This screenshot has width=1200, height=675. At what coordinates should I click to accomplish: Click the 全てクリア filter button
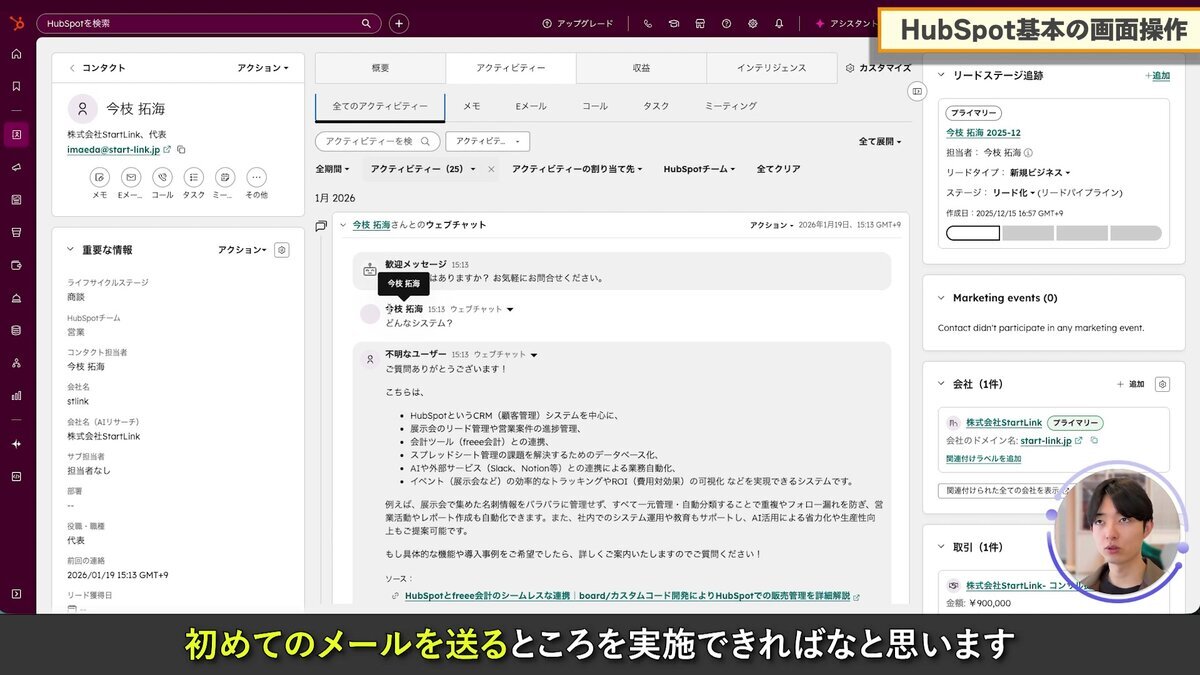[x=778, y=169]
